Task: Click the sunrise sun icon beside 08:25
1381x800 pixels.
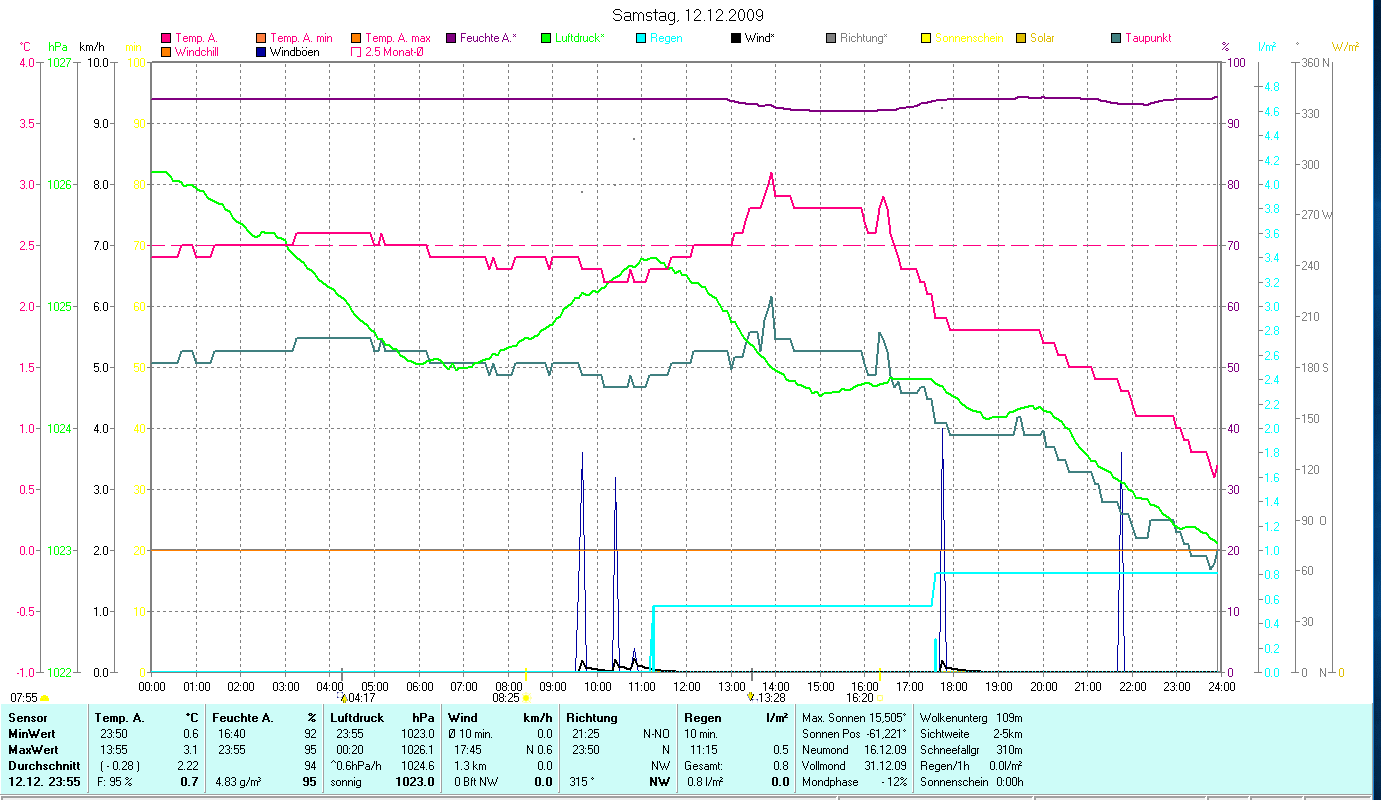Action: pos(526,698)
